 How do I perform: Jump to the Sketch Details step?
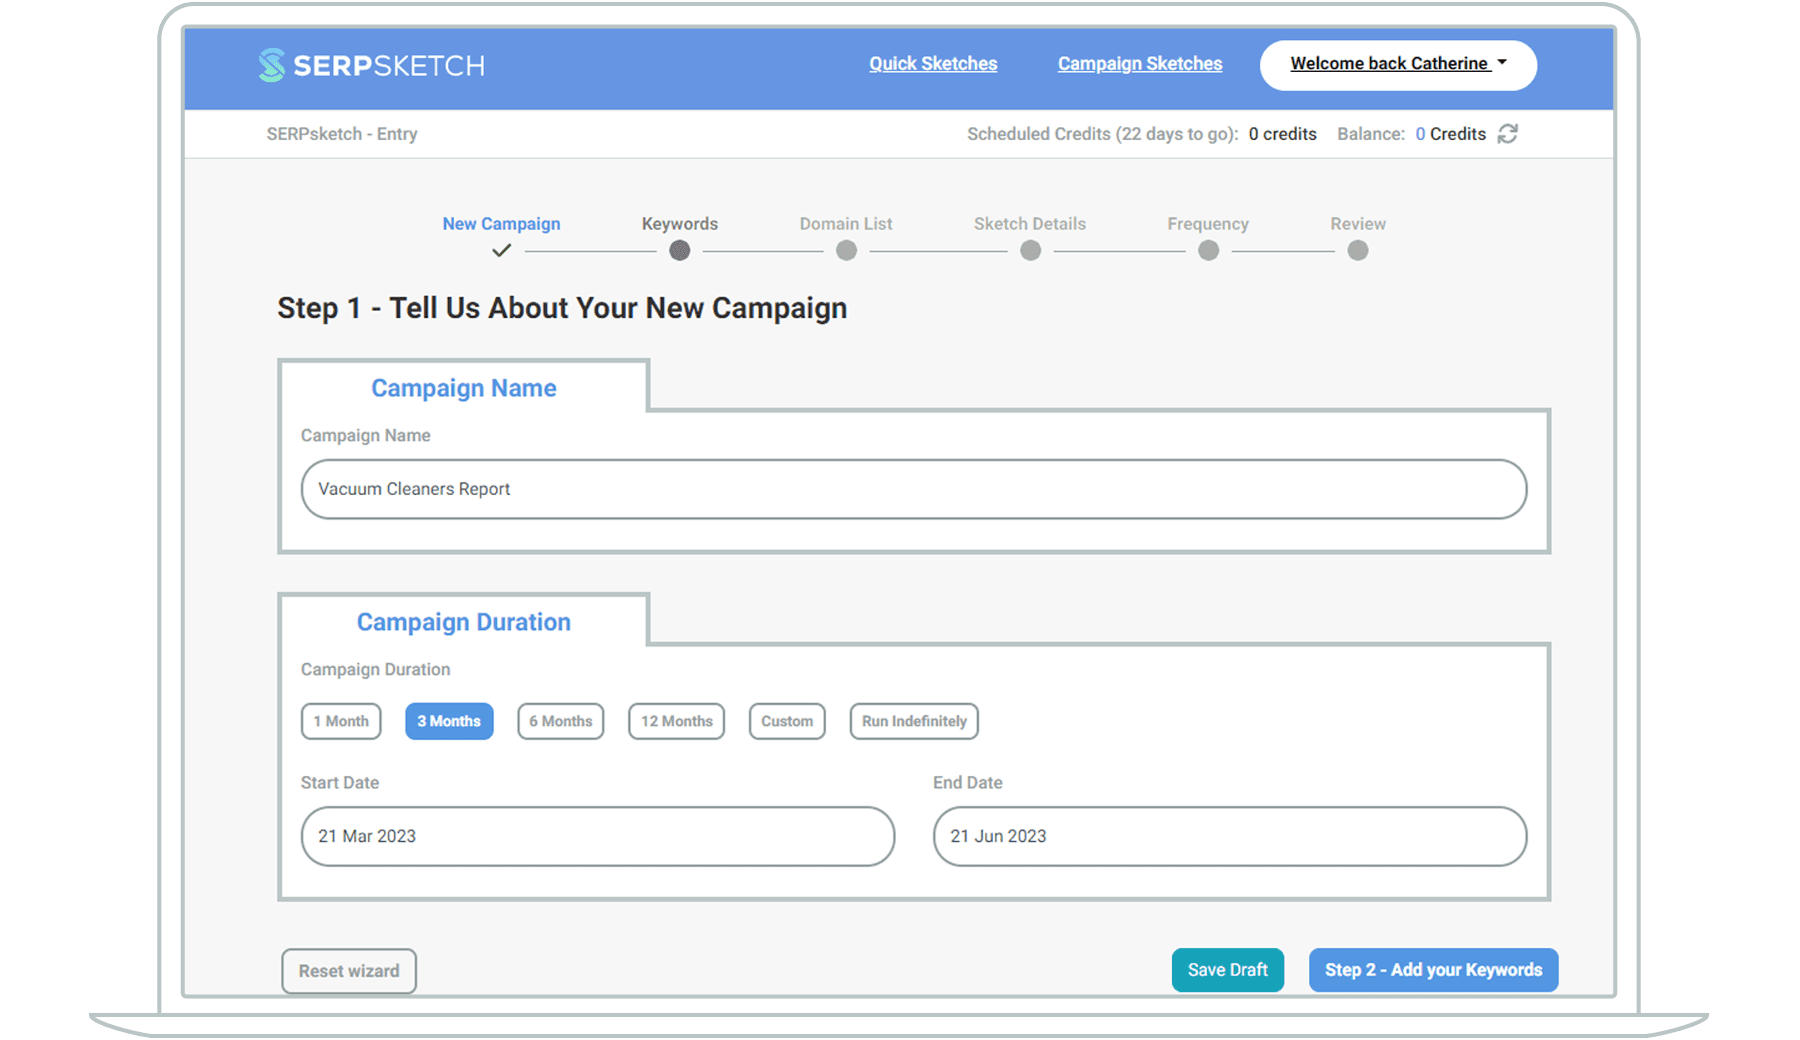1030,224
